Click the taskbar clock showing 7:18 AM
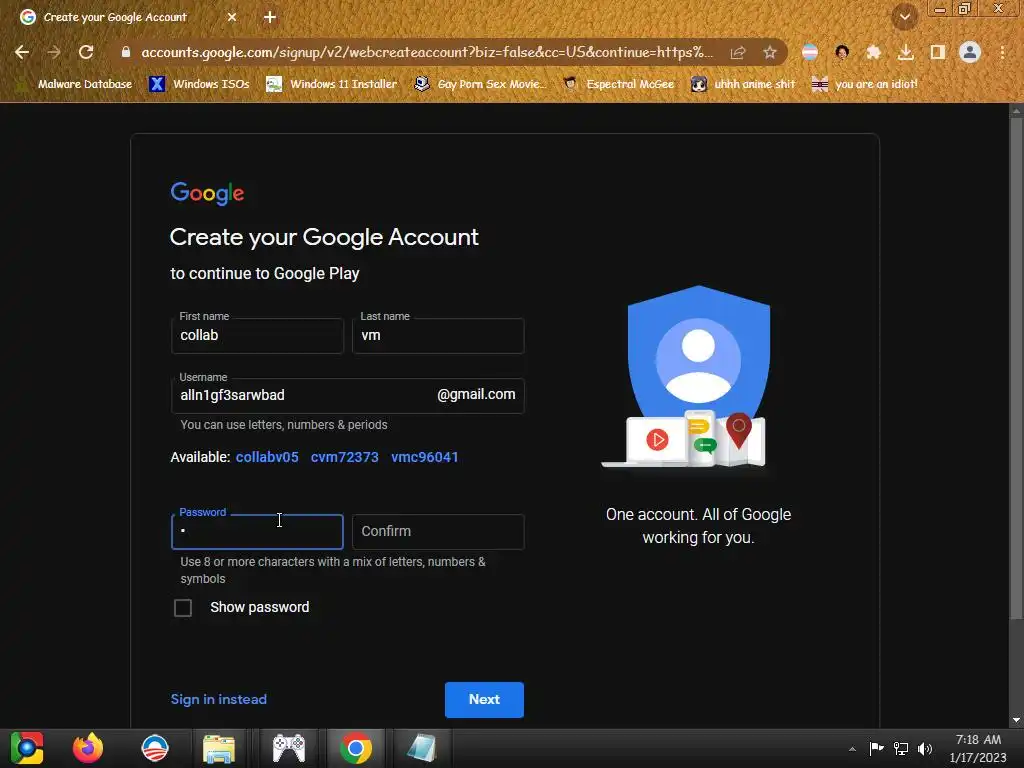Screen dimensions: 1024x768 978,748
